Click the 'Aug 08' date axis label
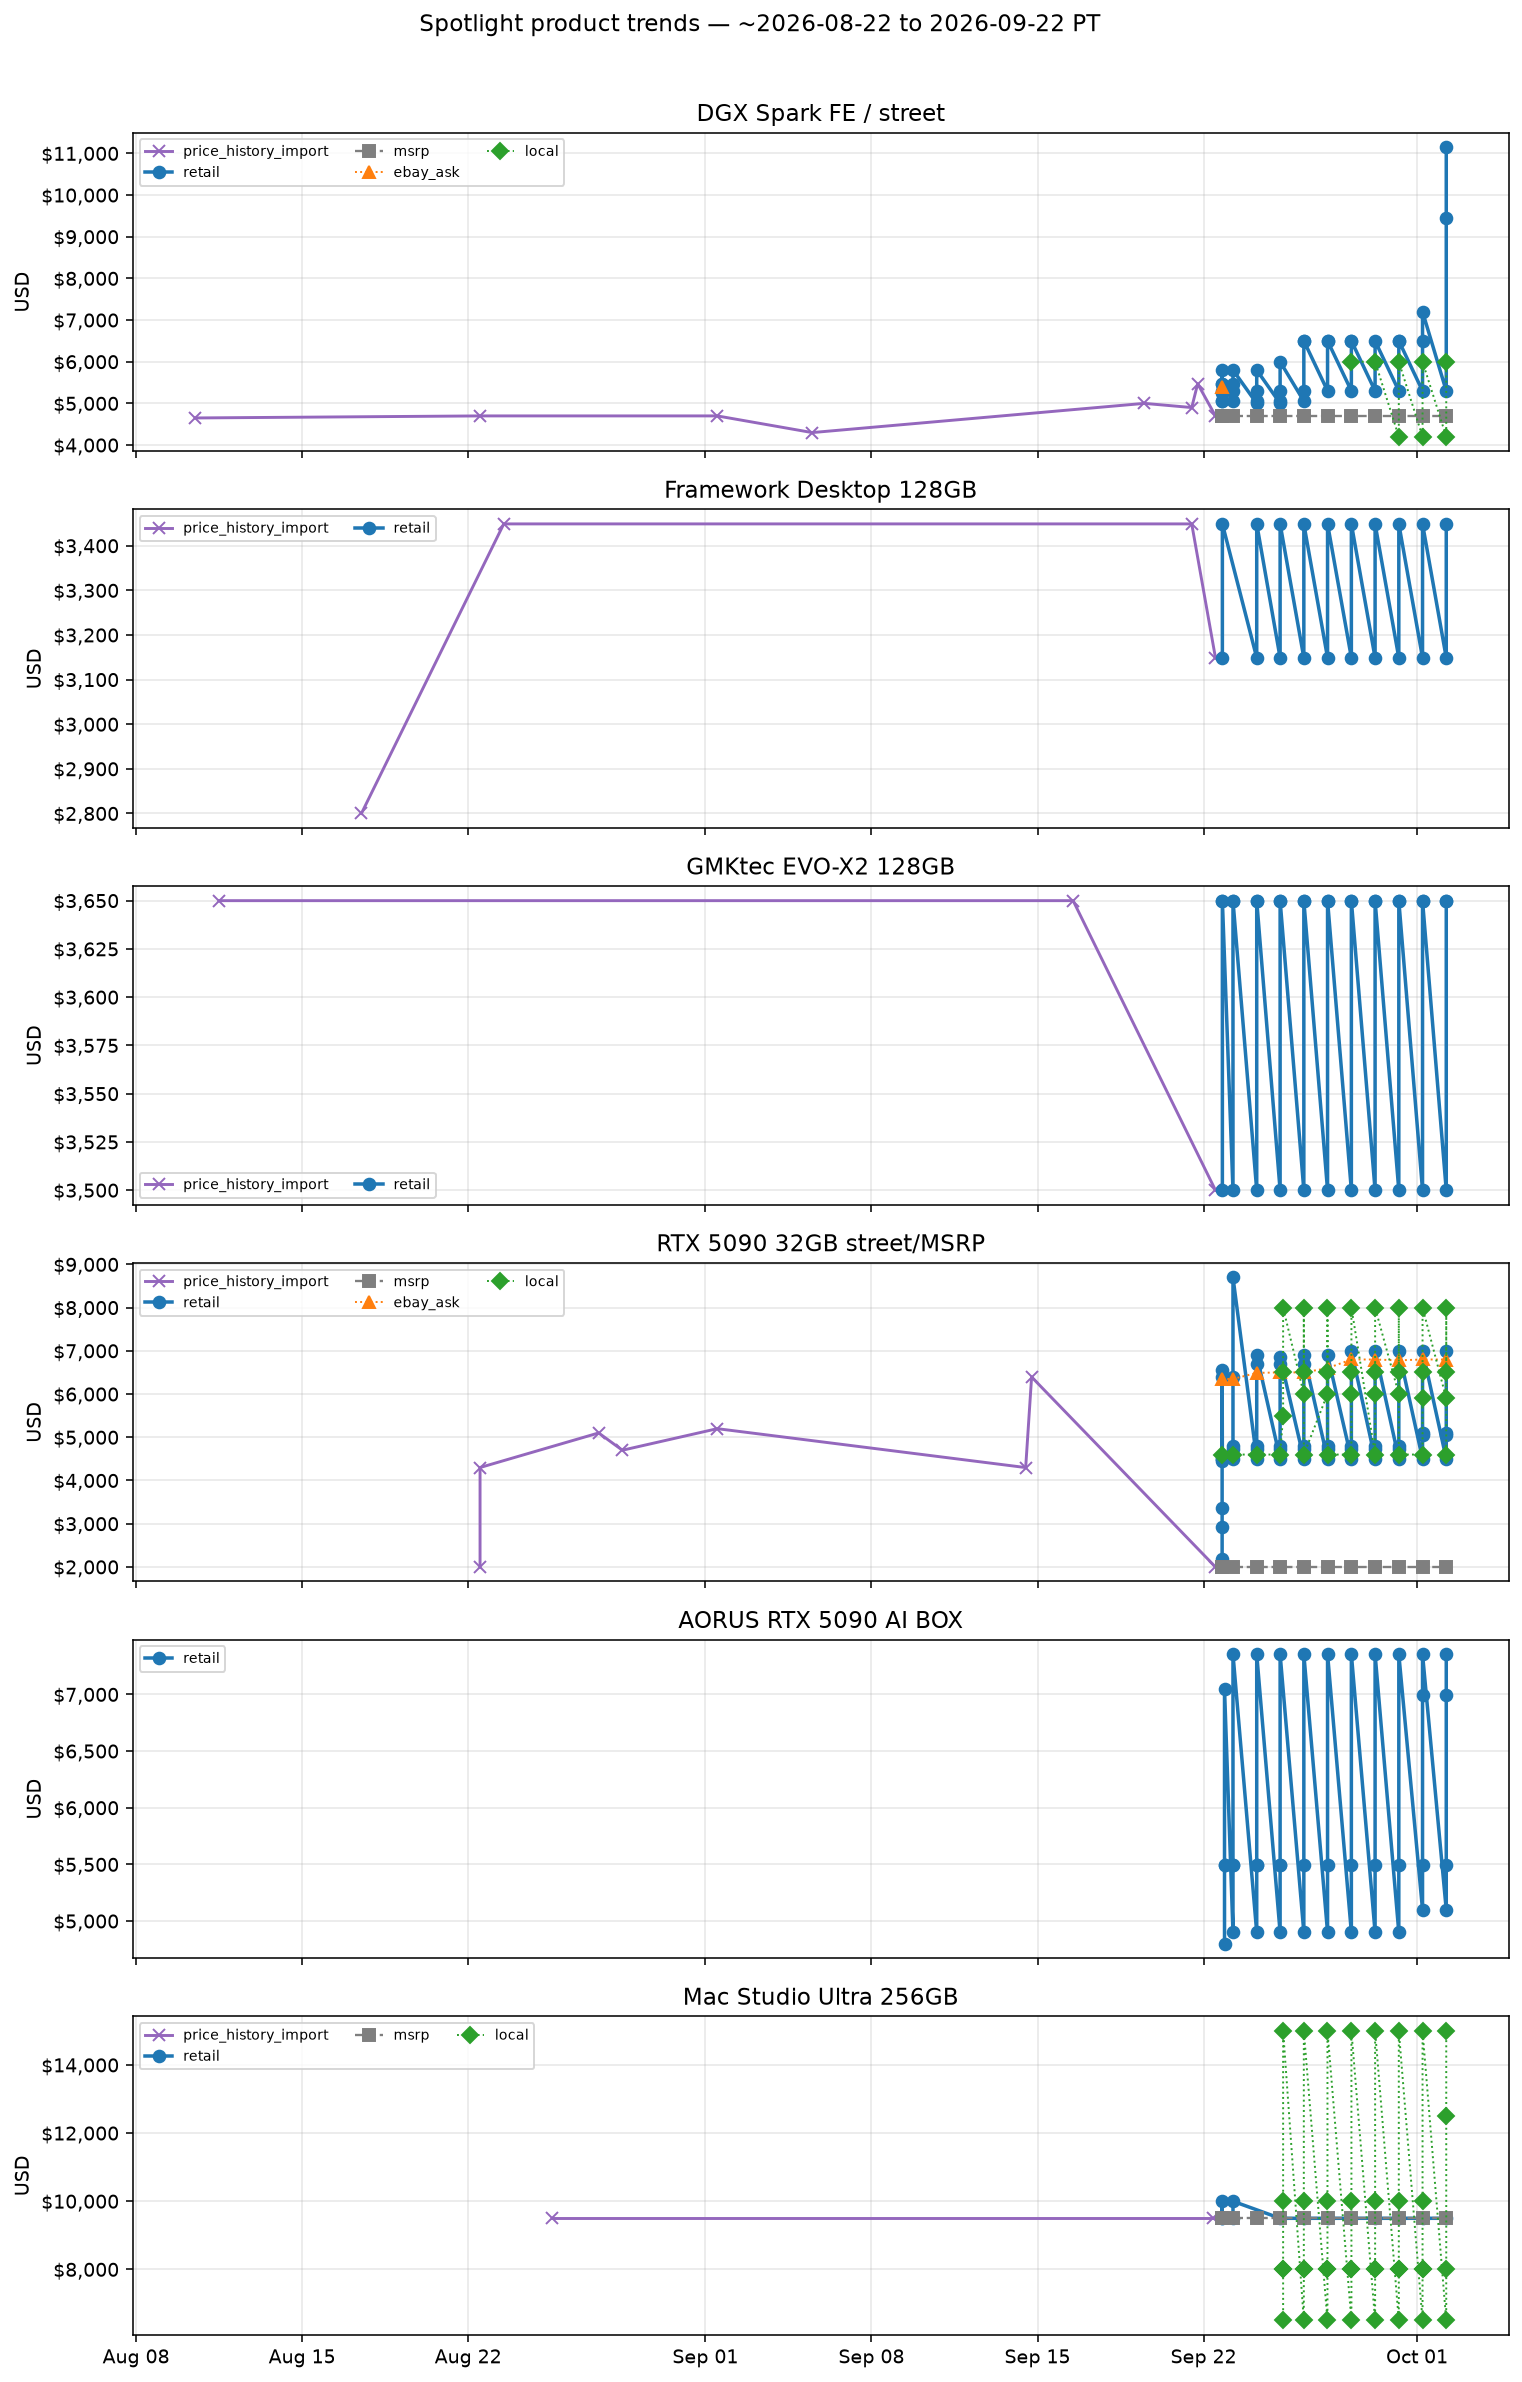 136,2357
